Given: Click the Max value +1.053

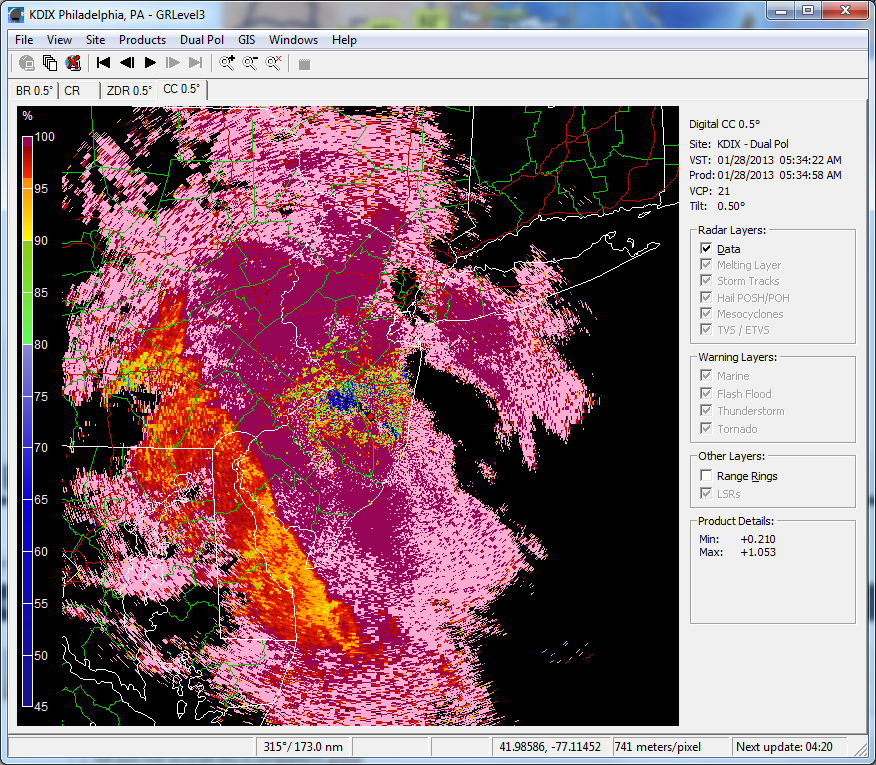Looking at the screenshot, I should [758, 552].
